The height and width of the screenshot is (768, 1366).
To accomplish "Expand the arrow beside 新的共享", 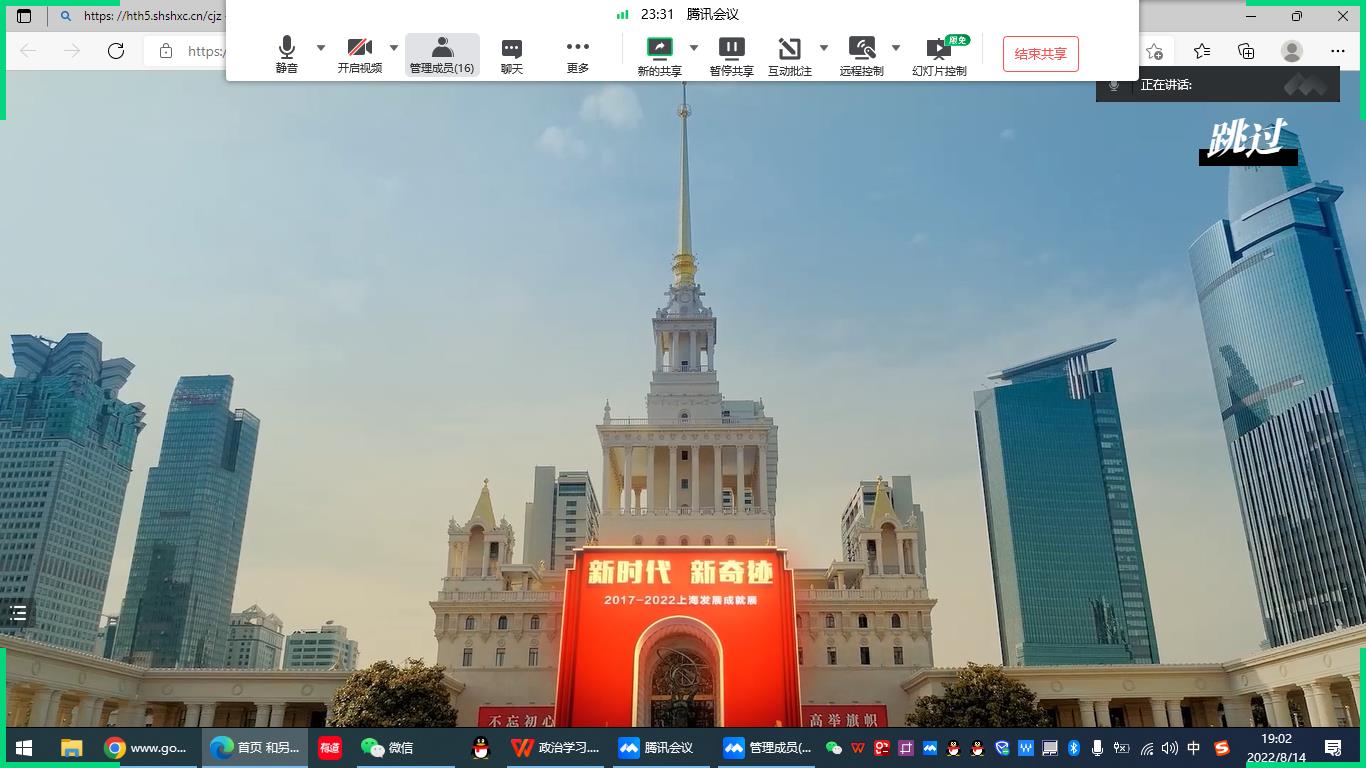I will point(694,47).
